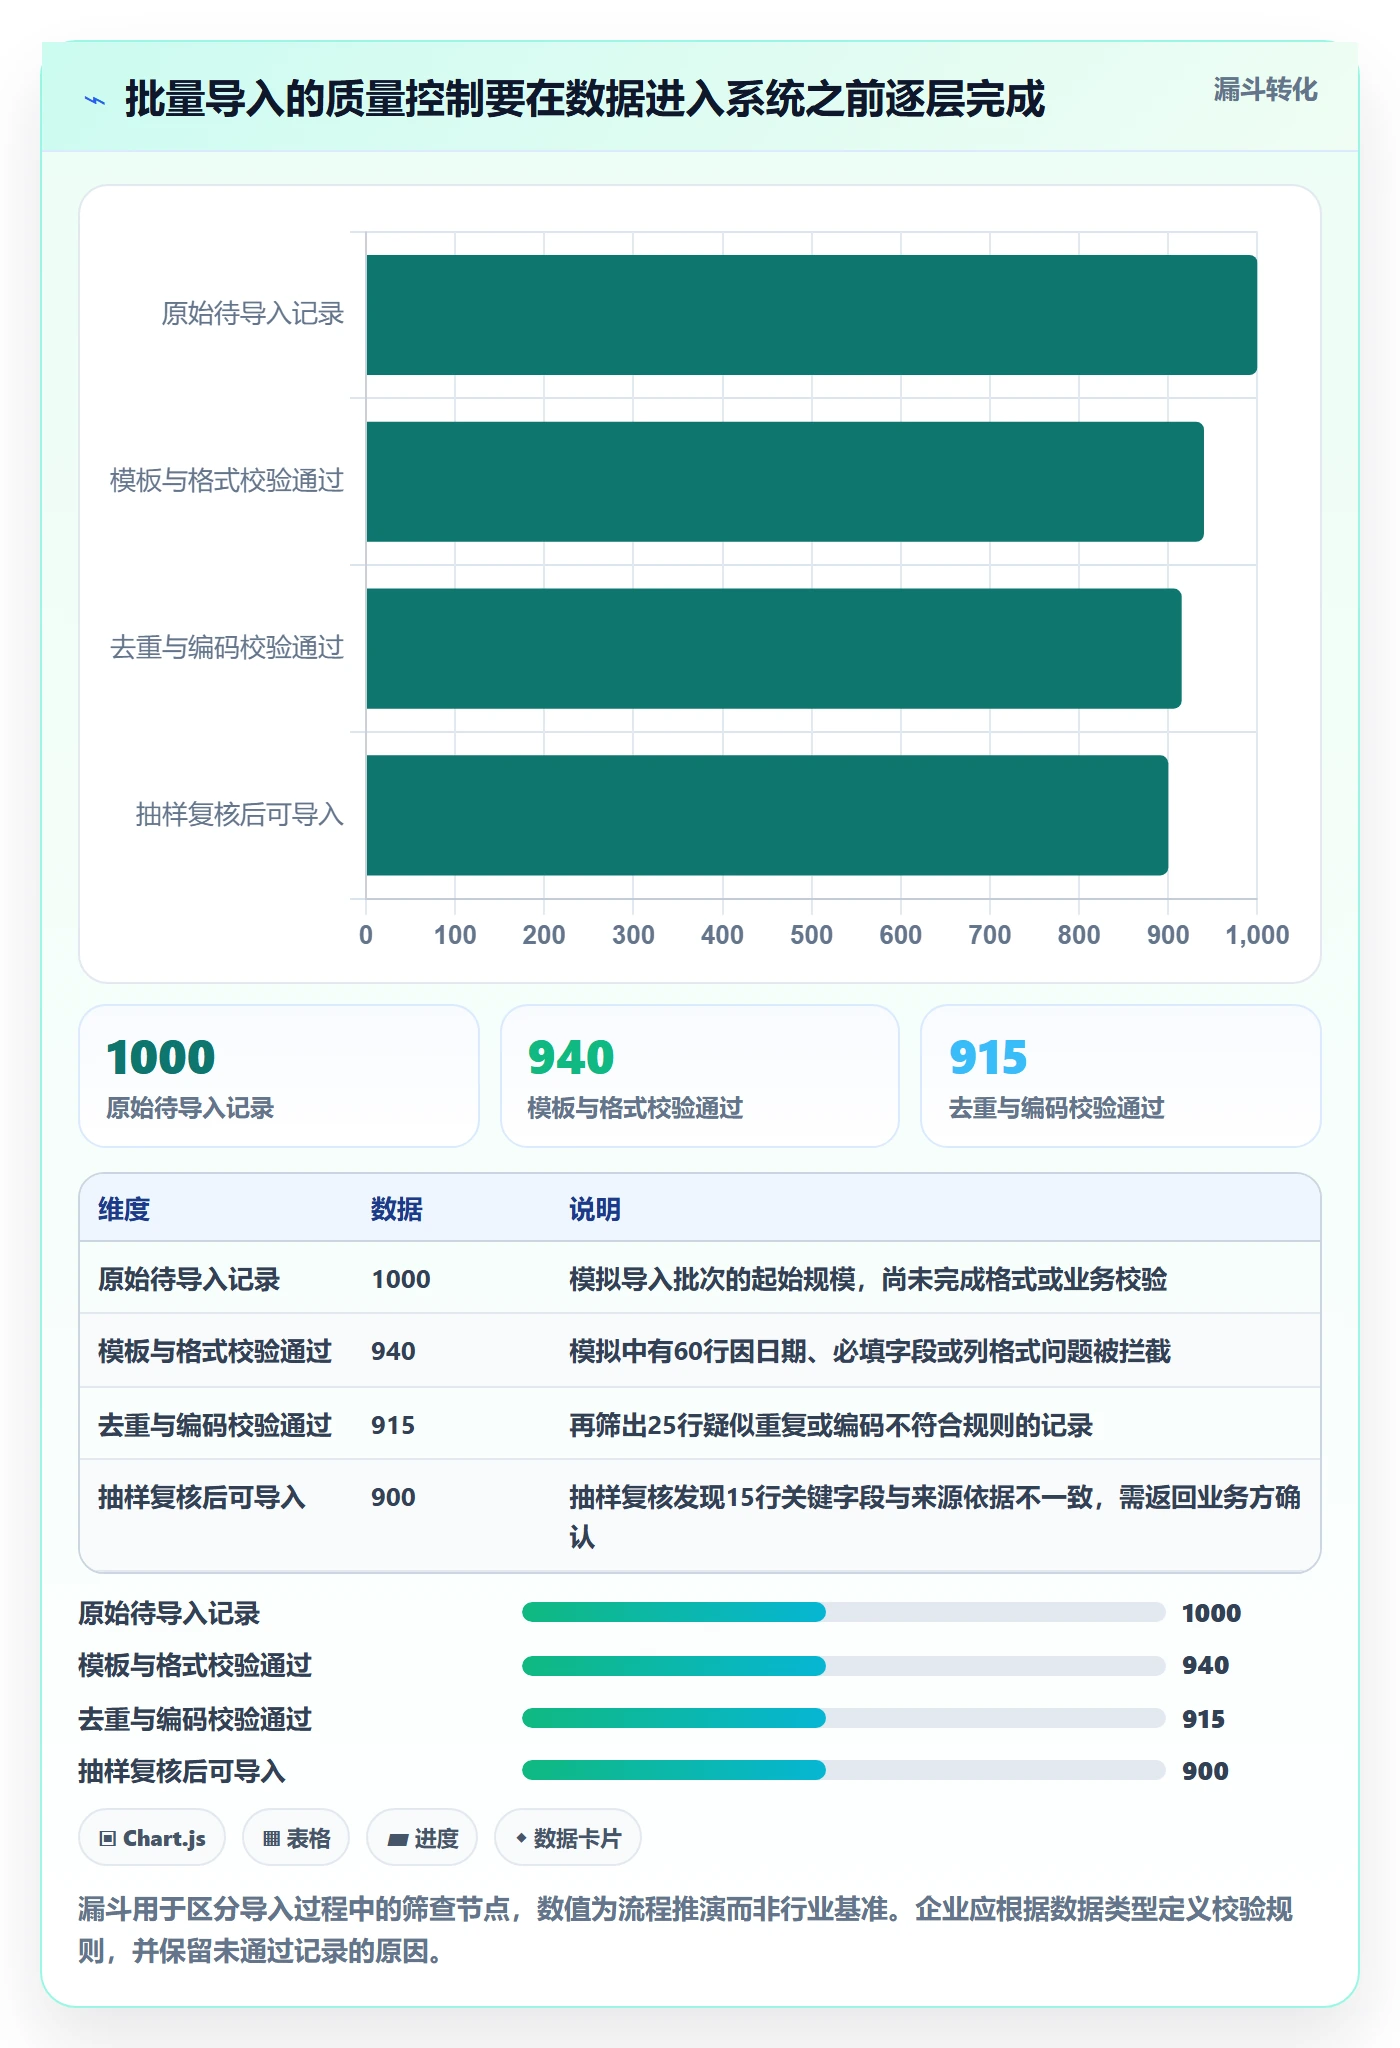Click the progress value 1000
Image resolution: width=1400 pixels, height=2048 pixels.
[1211, 1613]
